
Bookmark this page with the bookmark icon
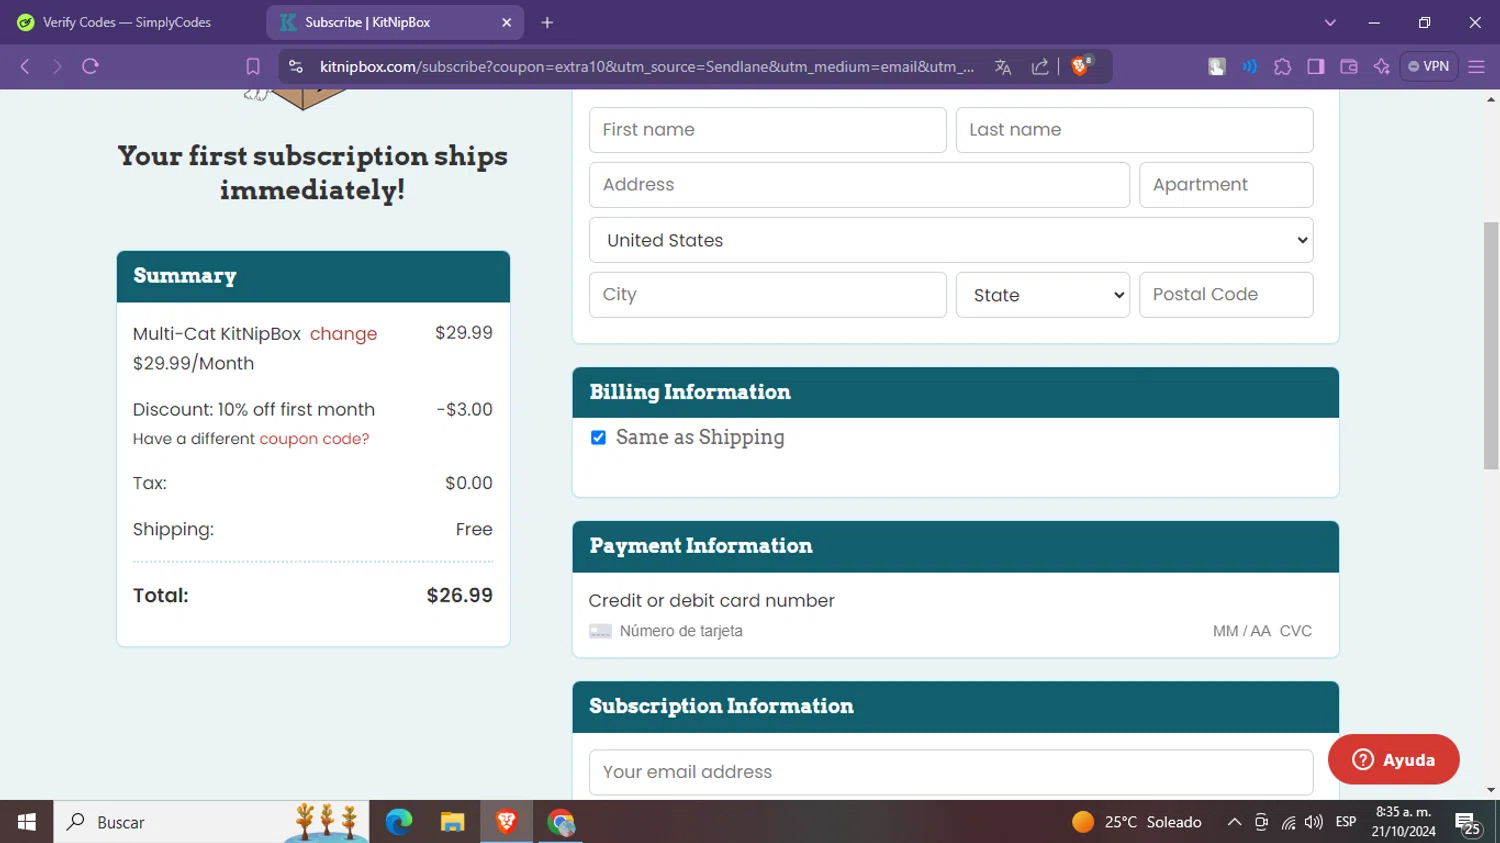pyautogui.click(x=253, y=66)
